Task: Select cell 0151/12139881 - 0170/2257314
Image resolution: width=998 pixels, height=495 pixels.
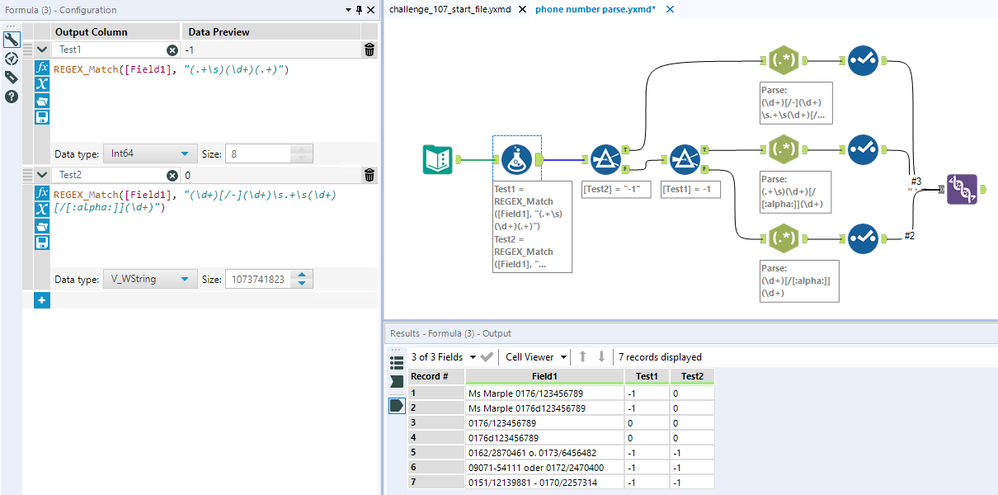Action: click(x=544, y=482)
